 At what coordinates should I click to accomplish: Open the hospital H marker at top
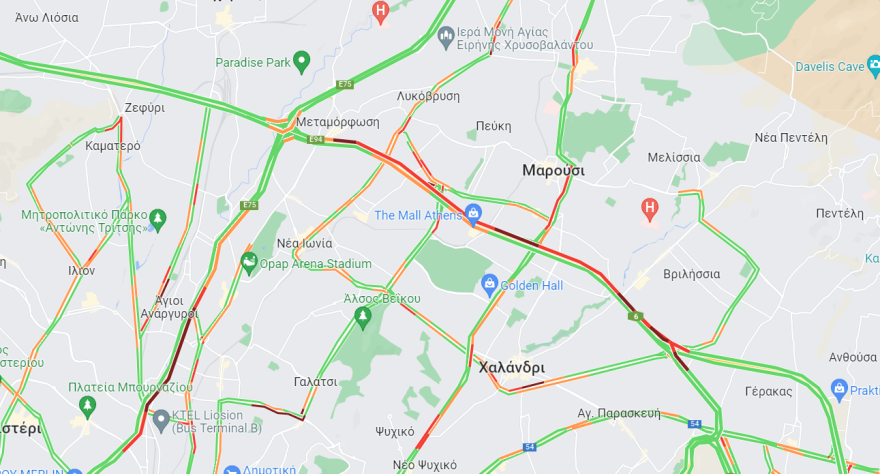tap(381, 12)
